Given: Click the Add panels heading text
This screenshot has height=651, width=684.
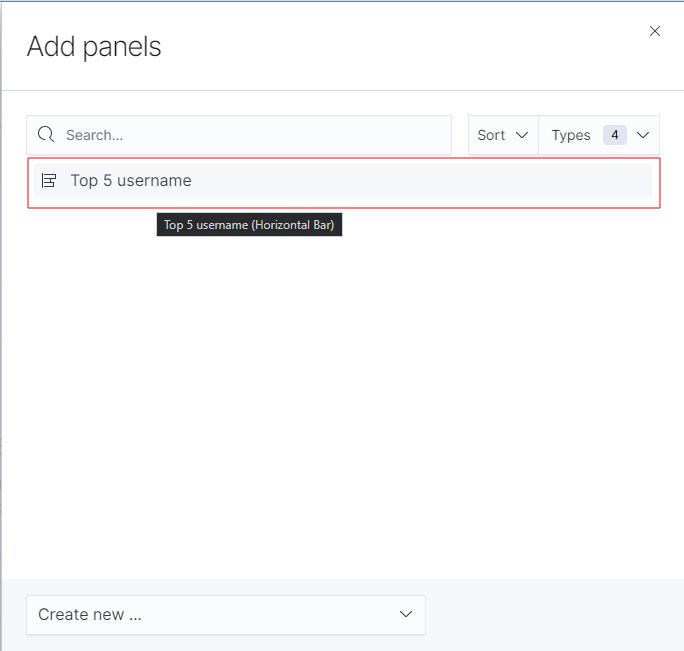Looking at the screenshot, I should click(94, 46).
